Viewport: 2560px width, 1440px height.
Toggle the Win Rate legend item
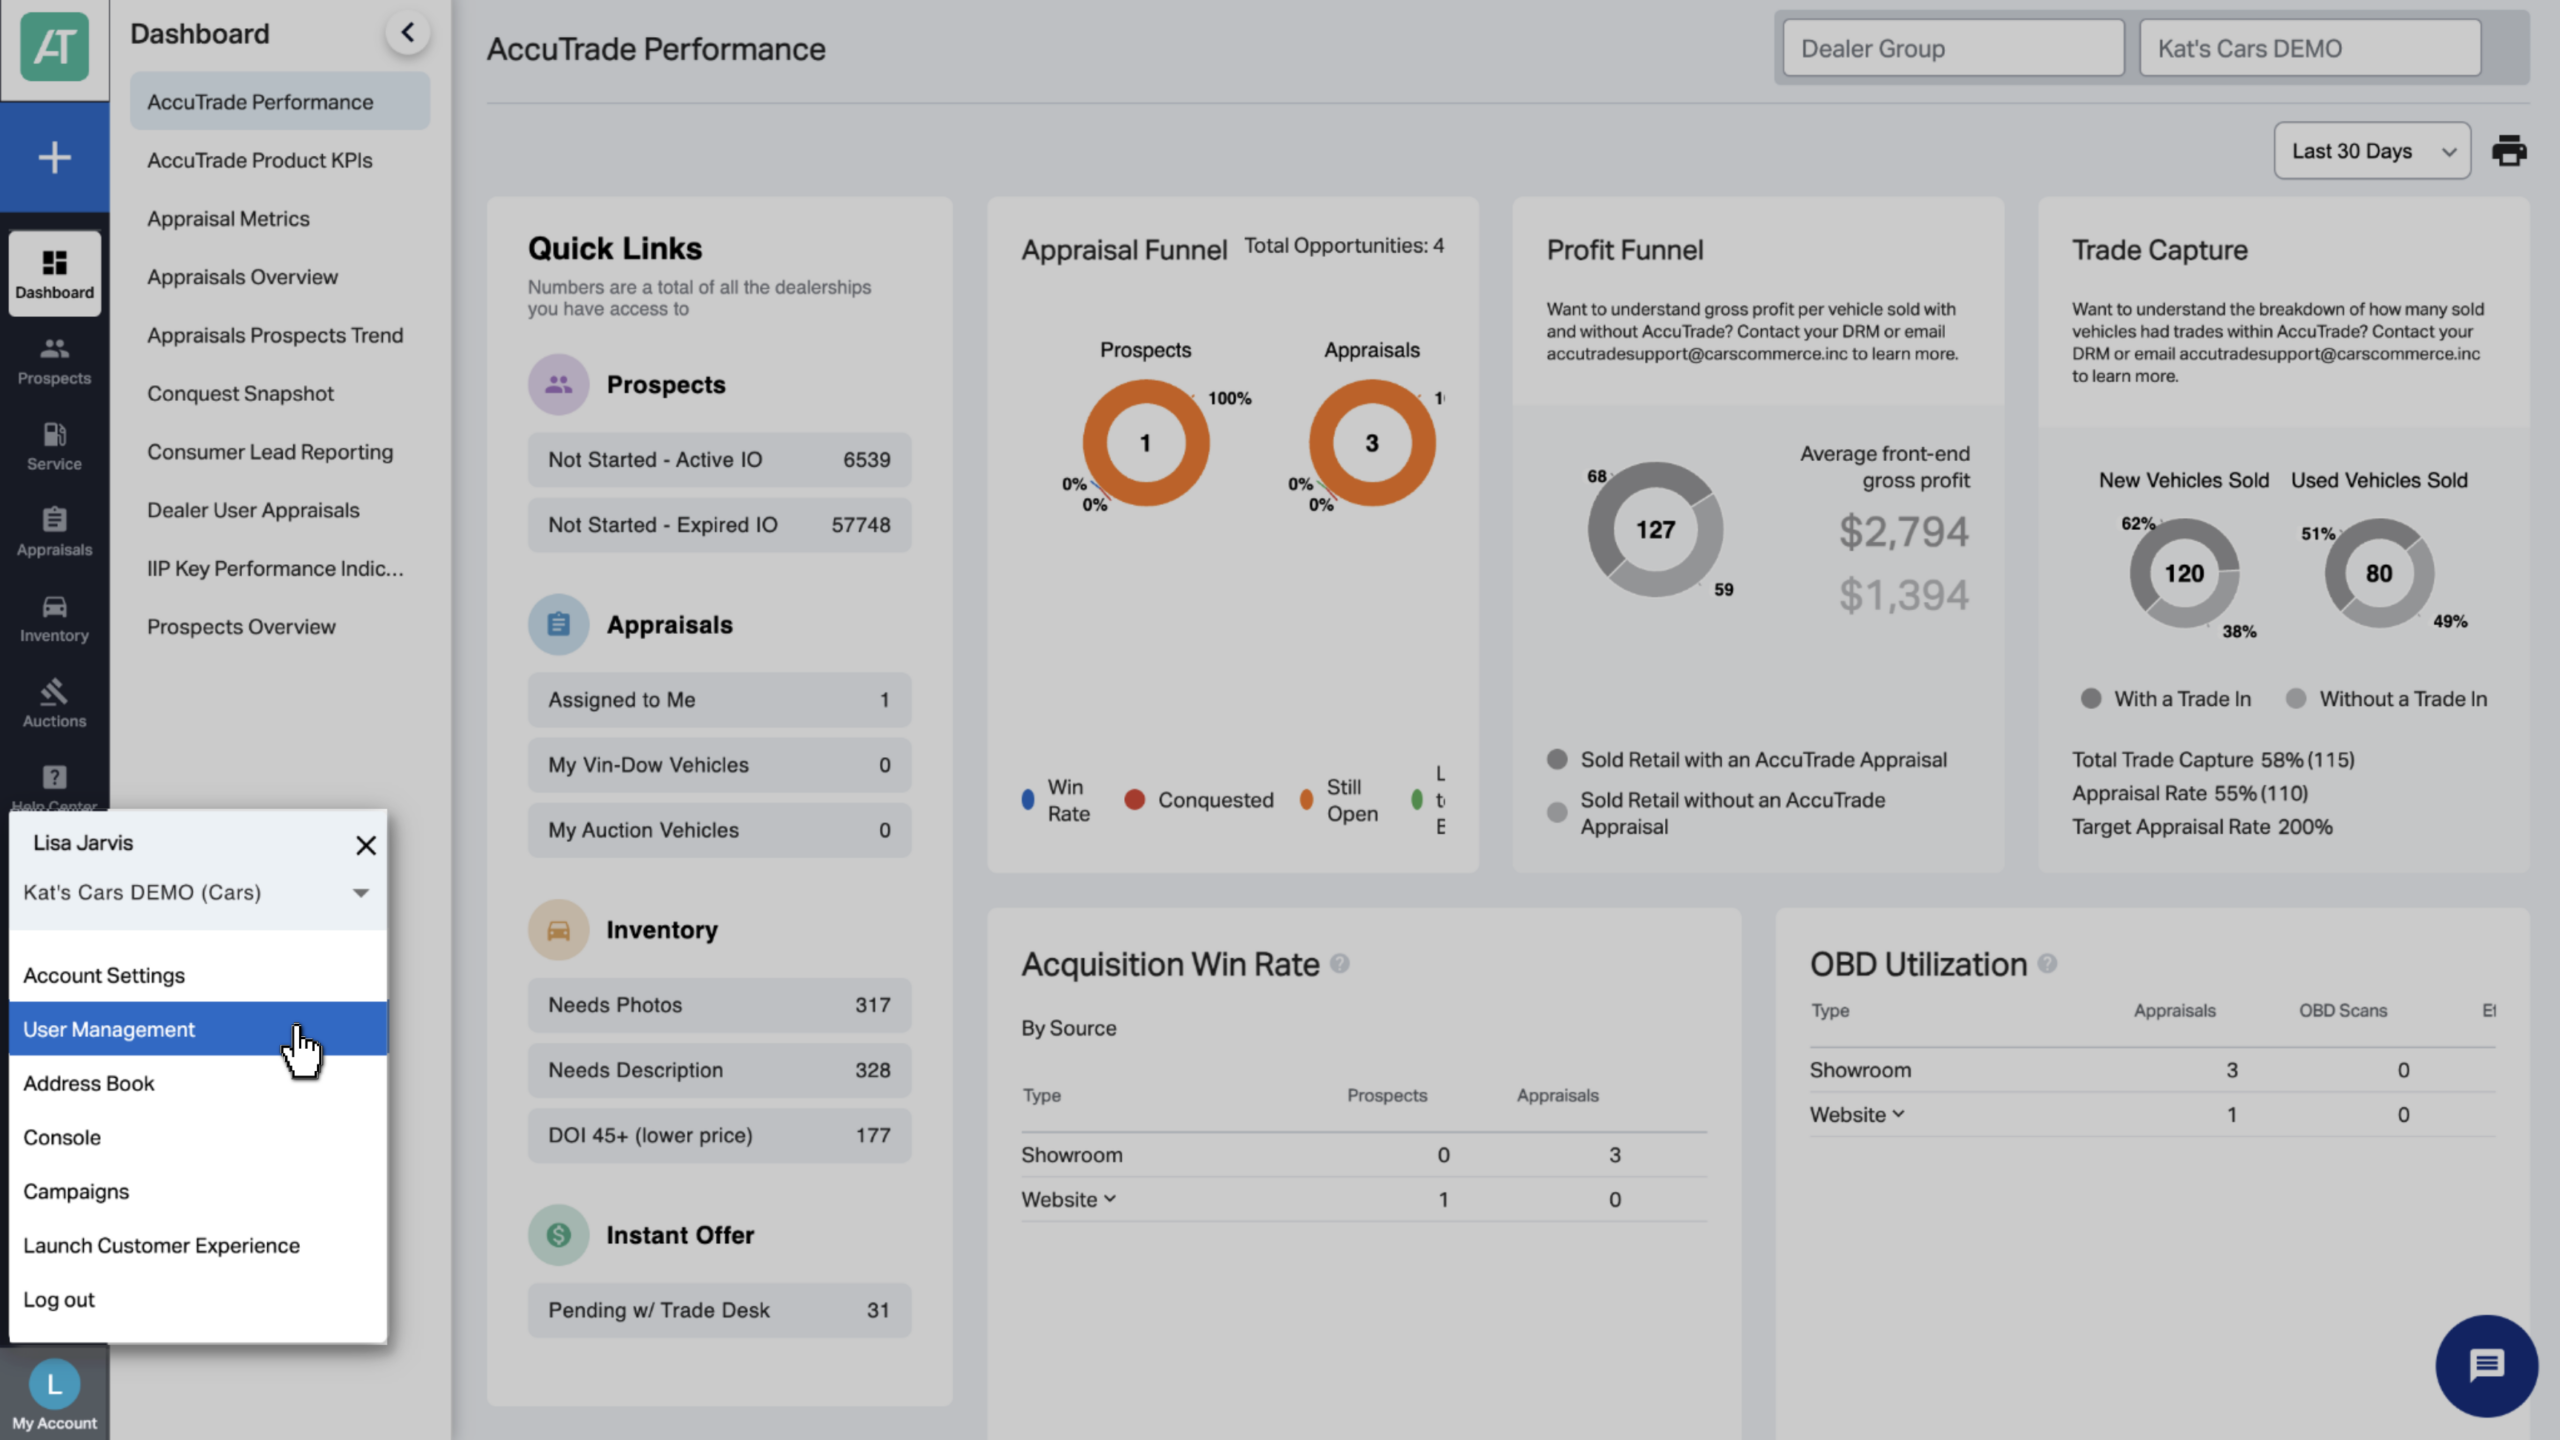1056,800
